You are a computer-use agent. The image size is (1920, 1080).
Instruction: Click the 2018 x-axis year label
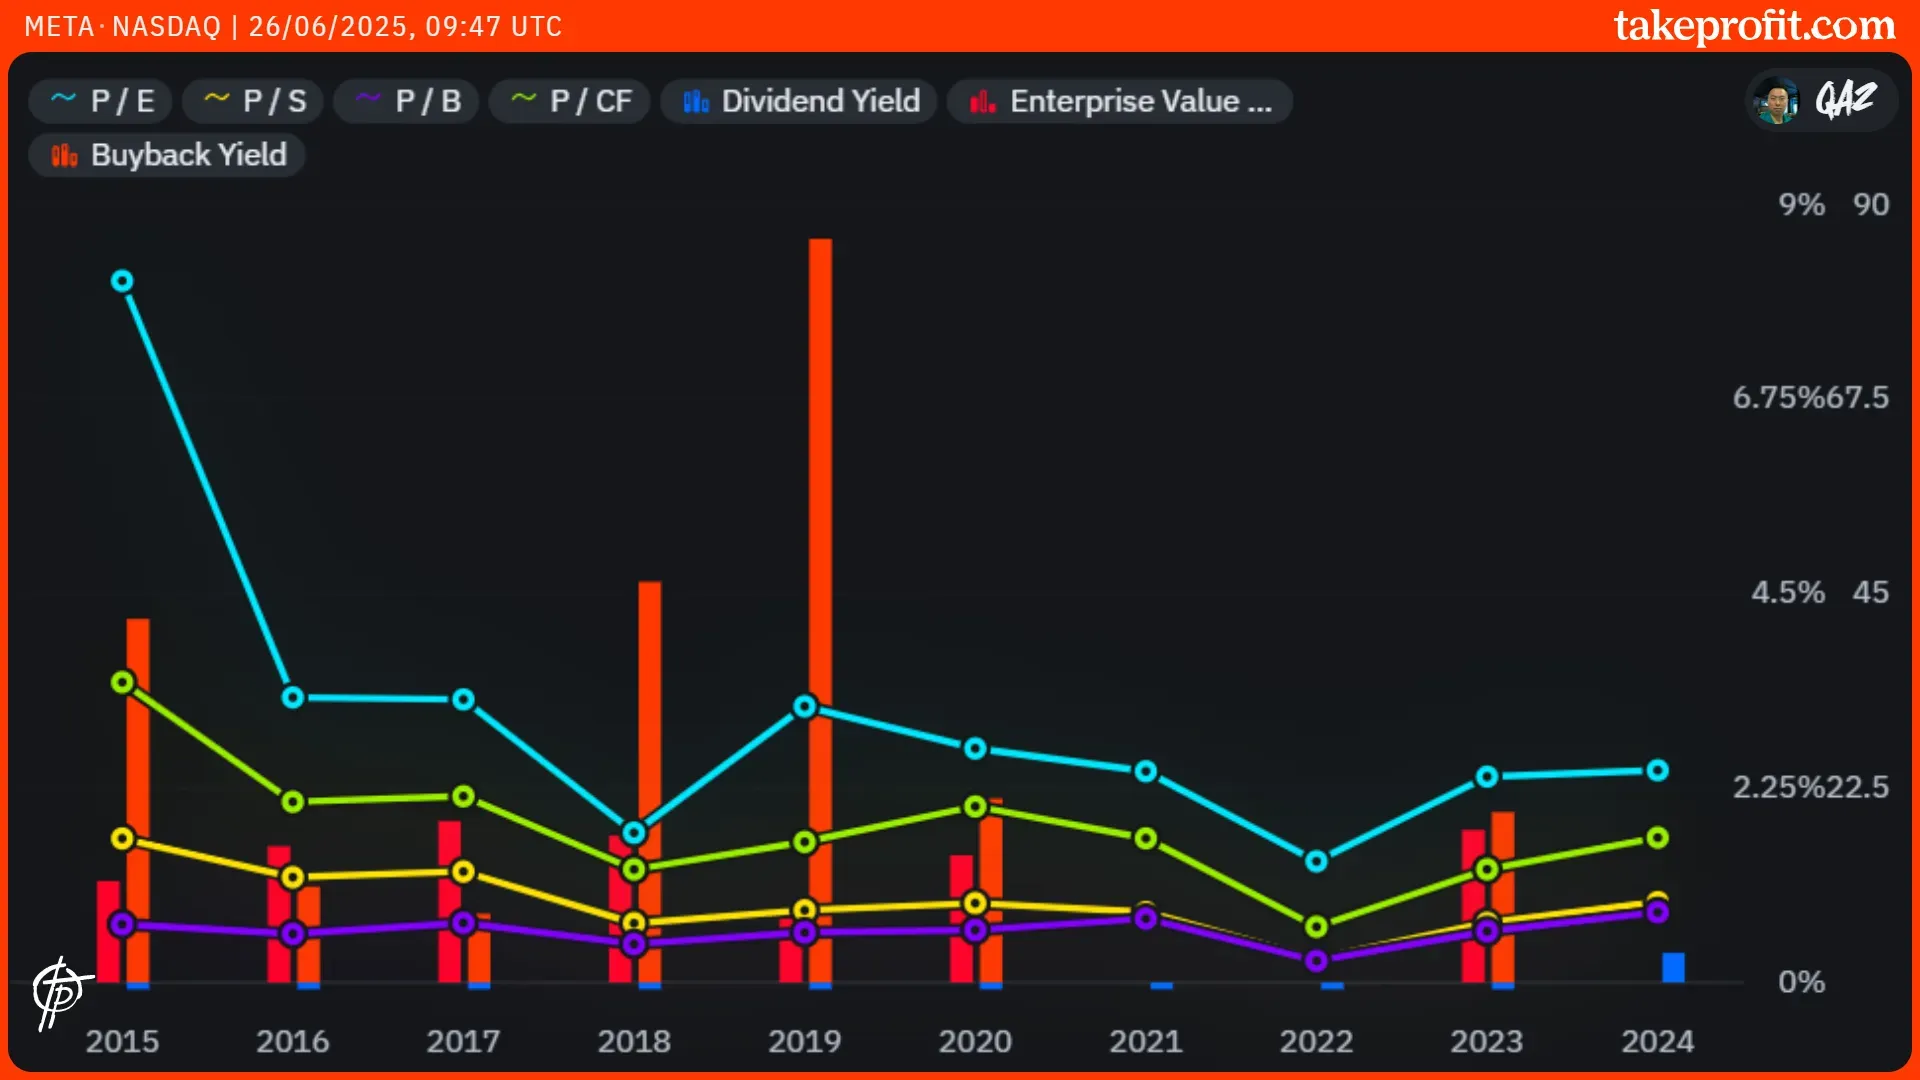tap(634, 1041)
